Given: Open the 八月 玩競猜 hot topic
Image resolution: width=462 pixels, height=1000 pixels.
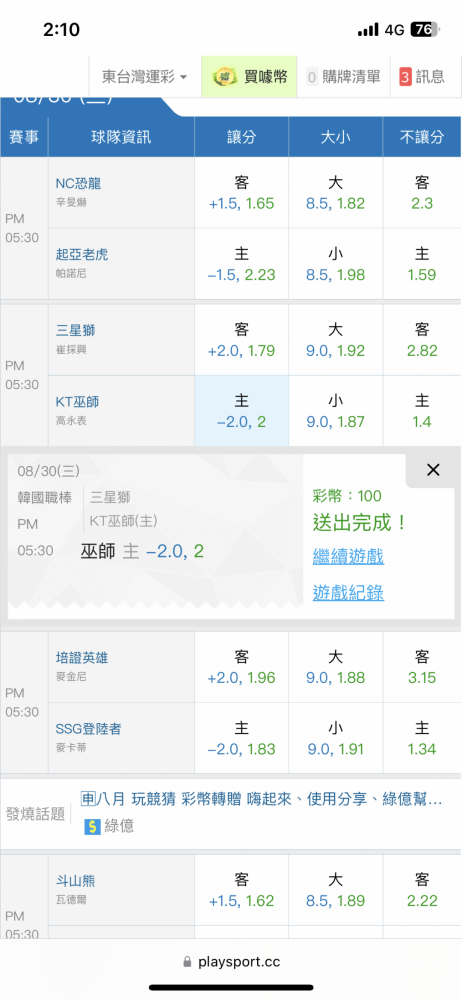Looking at the screenshot, I should click(x=262, y=798).
